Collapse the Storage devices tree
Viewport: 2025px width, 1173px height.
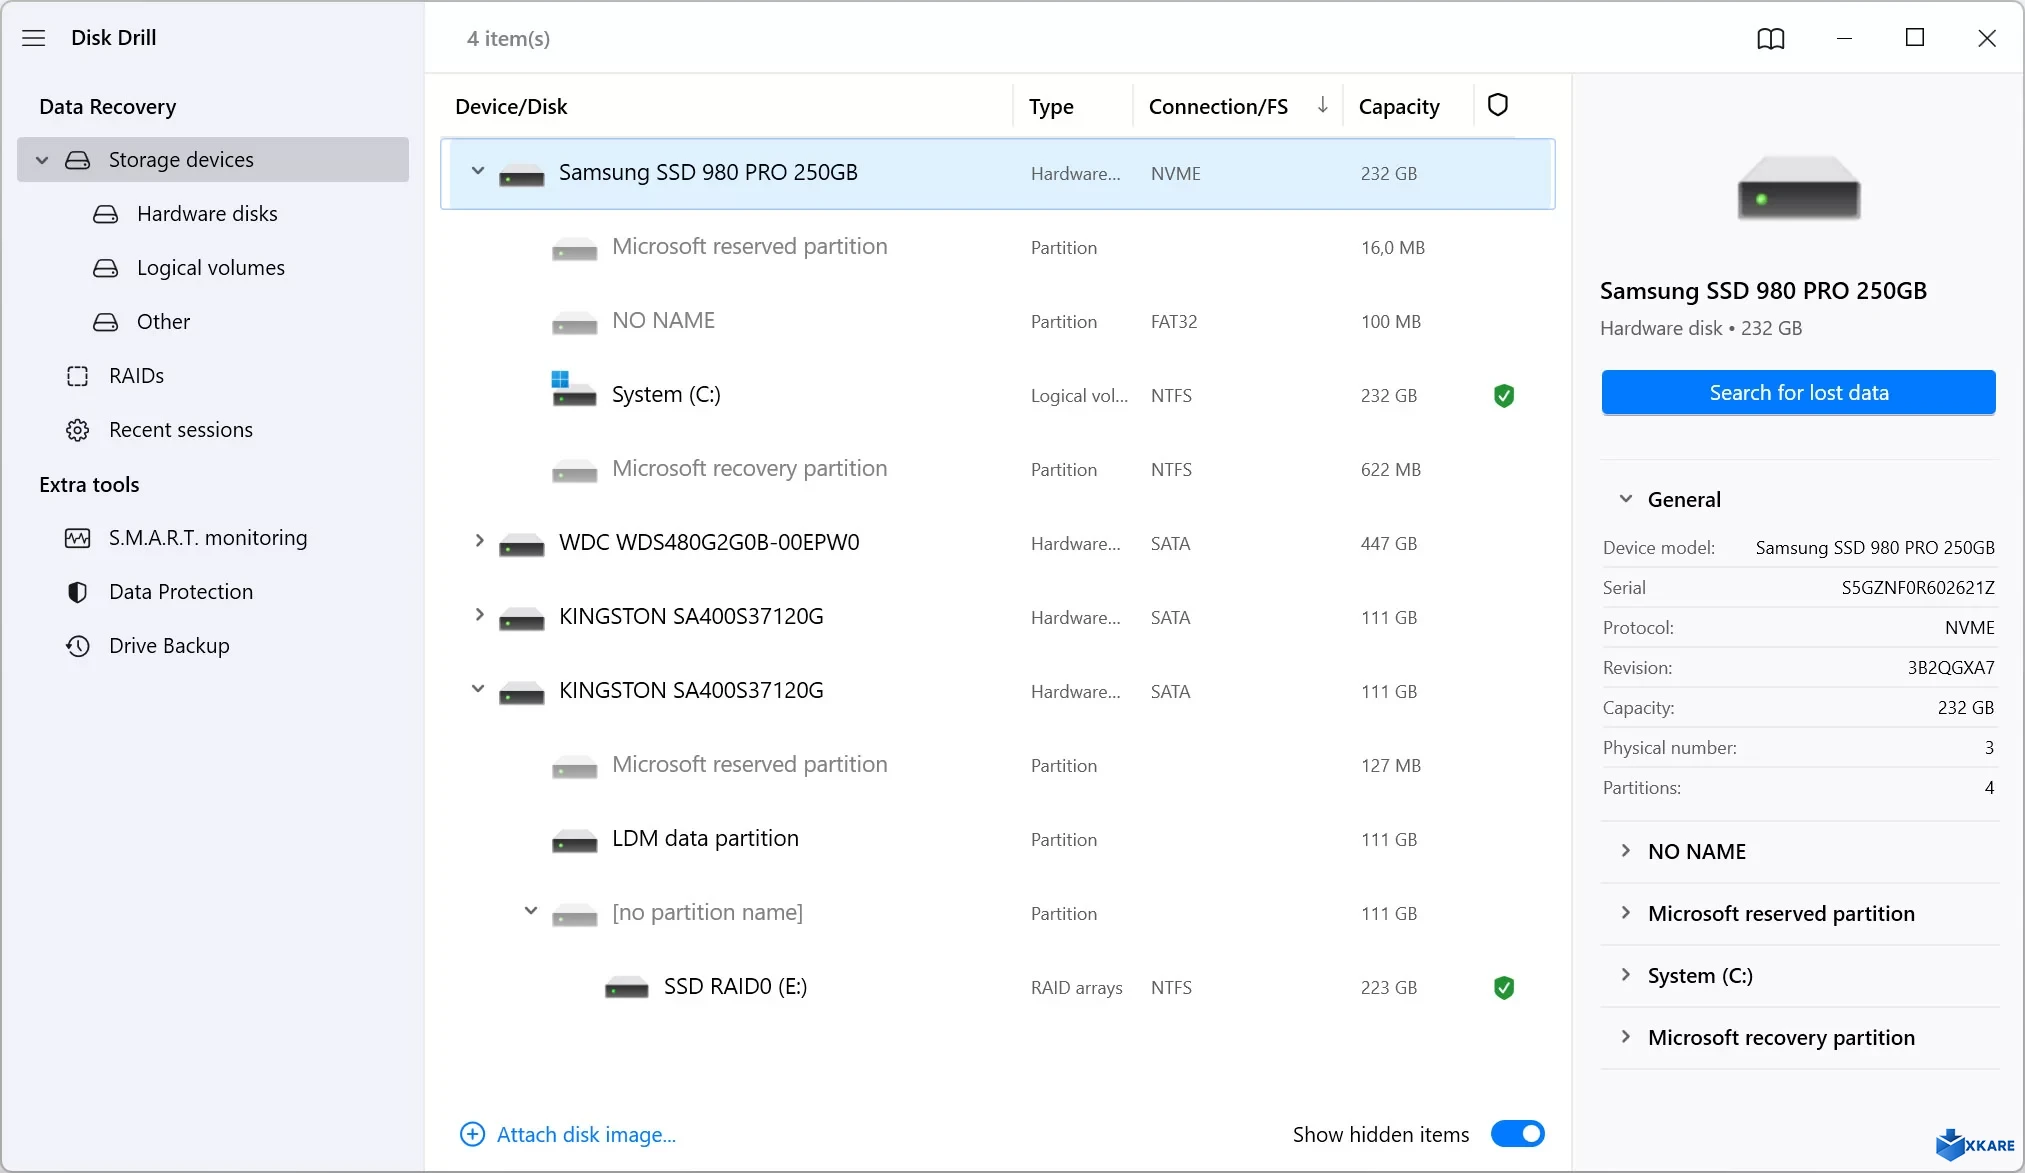pyautogui.click(x=42, y=160)
